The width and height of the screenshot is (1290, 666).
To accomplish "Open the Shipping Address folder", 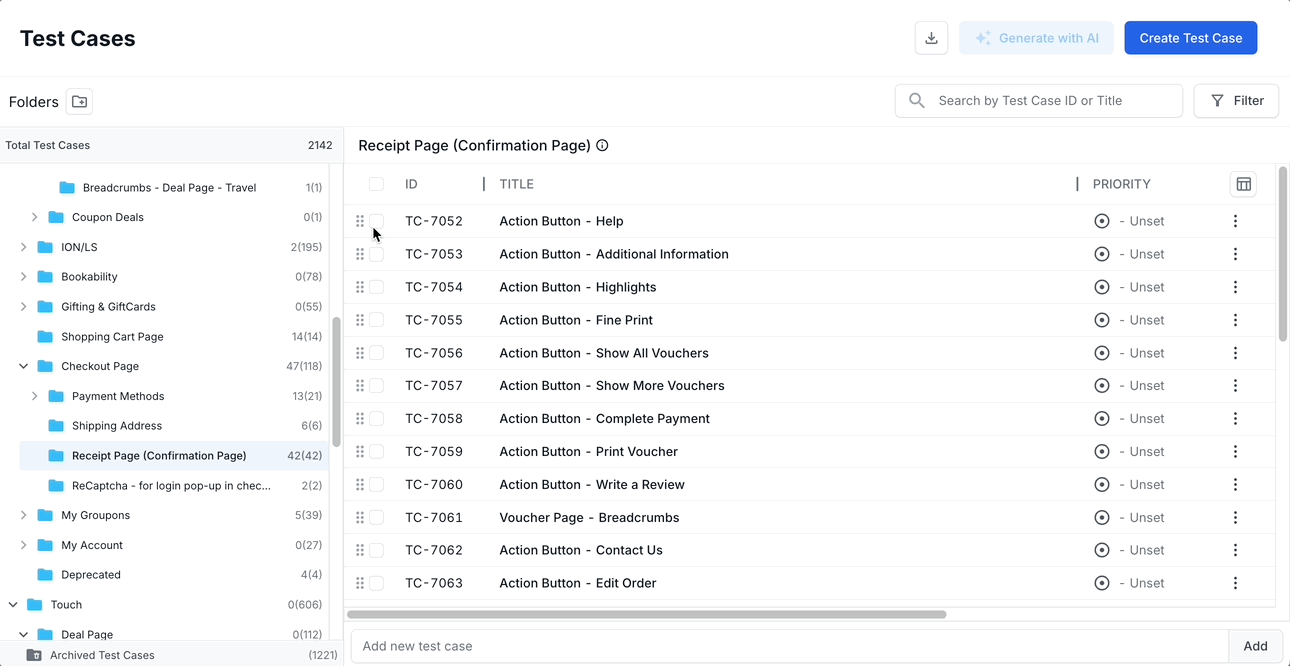I will click(x=116, y=426).
